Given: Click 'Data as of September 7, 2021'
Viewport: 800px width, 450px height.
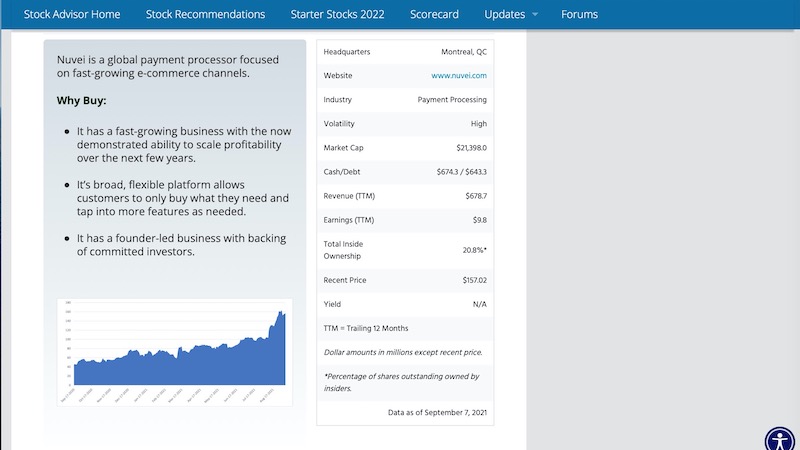Looking at the screenshot, I should point(437,412).
